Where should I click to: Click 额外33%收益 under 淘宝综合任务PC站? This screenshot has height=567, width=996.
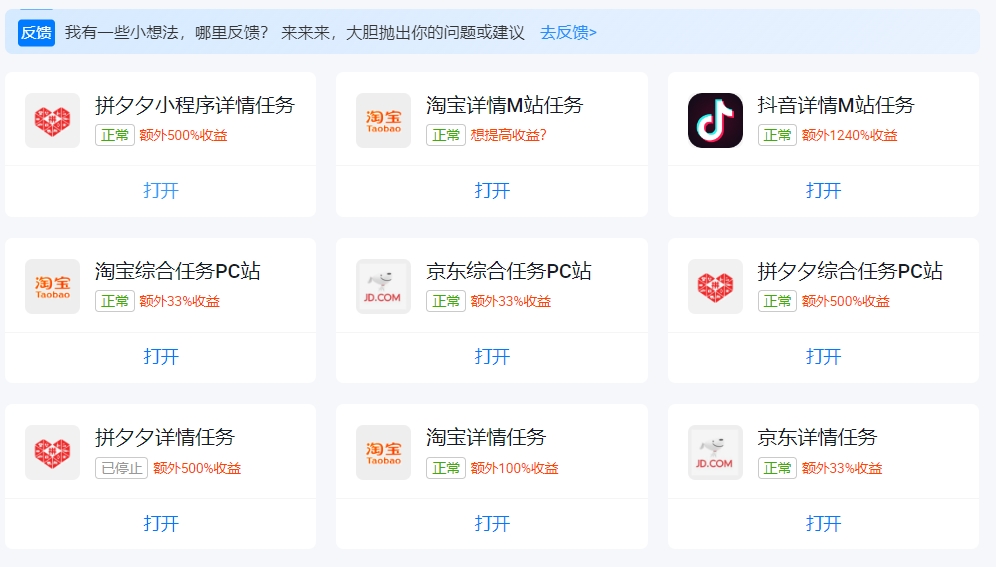point(179,301)
